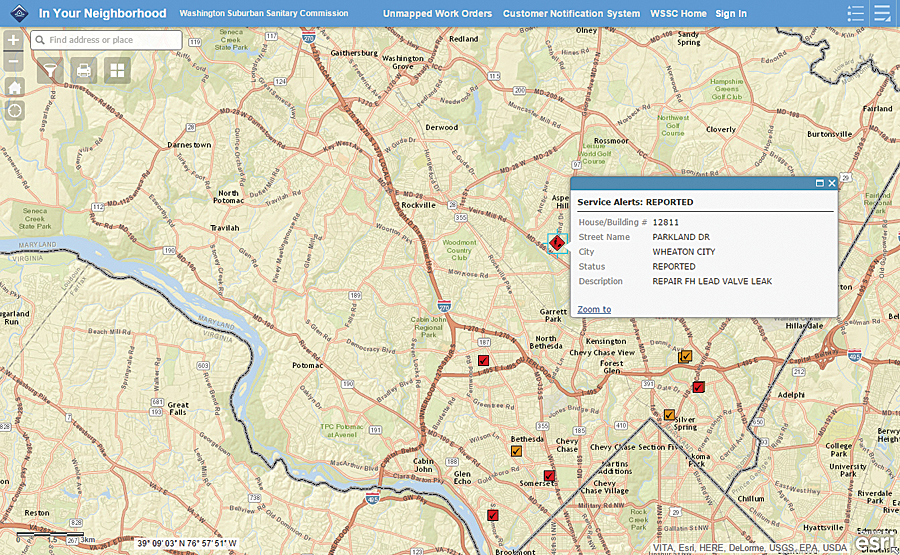Click the orange marker west of Bethesda label
This screenshot has width=900, height=555.
point(516,451)
